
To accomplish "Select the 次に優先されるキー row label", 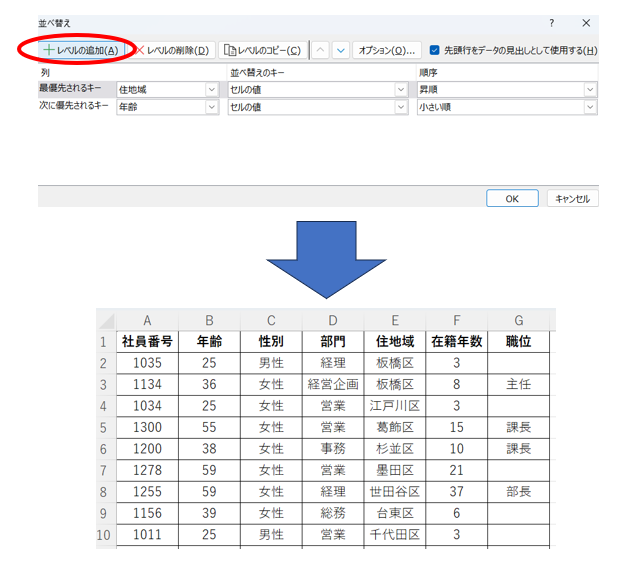I will [x=73, y=106].
